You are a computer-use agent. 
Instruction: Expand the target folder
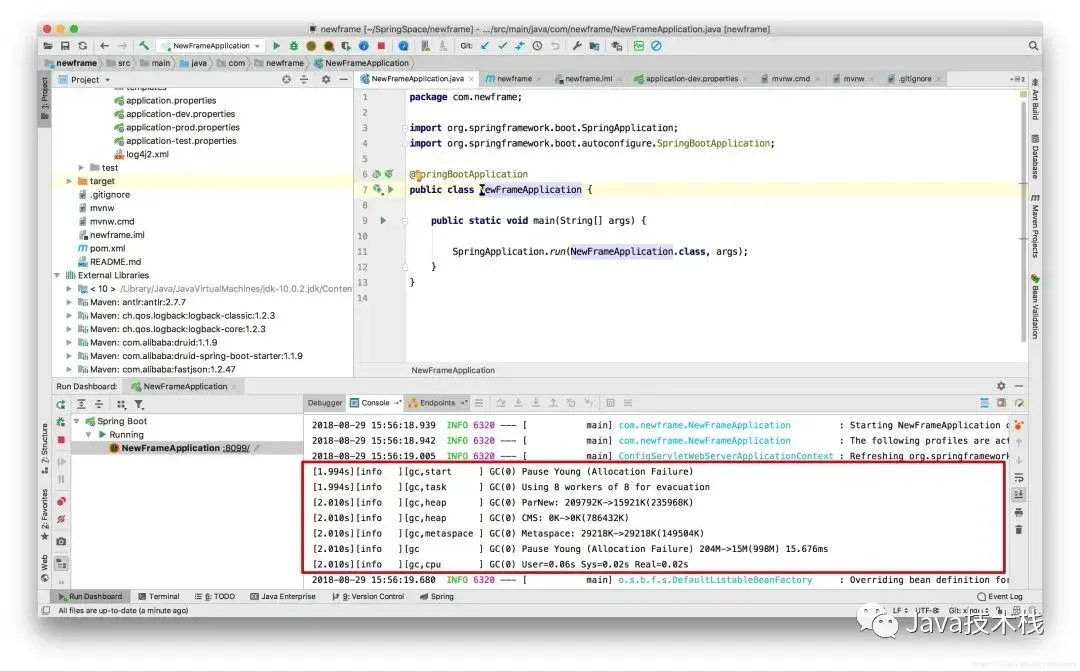[x=69, y=181]
